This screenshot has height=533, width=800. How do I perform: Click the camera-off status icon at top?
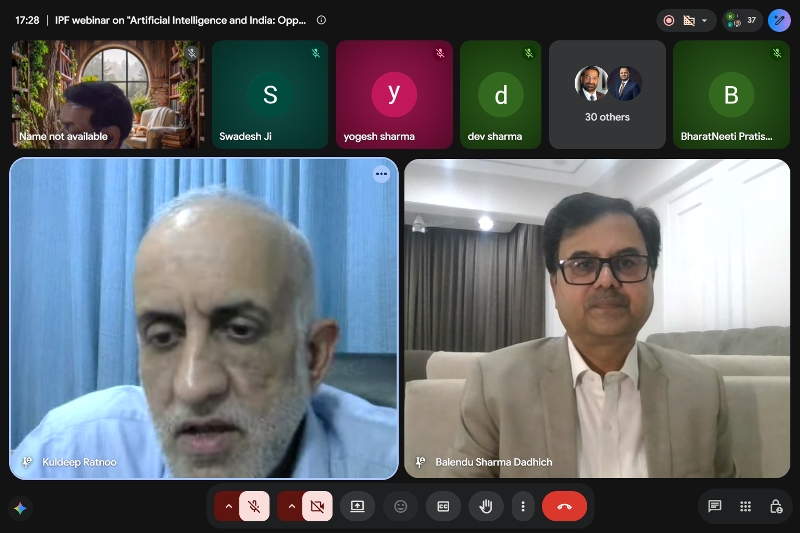tap(689, 20)
